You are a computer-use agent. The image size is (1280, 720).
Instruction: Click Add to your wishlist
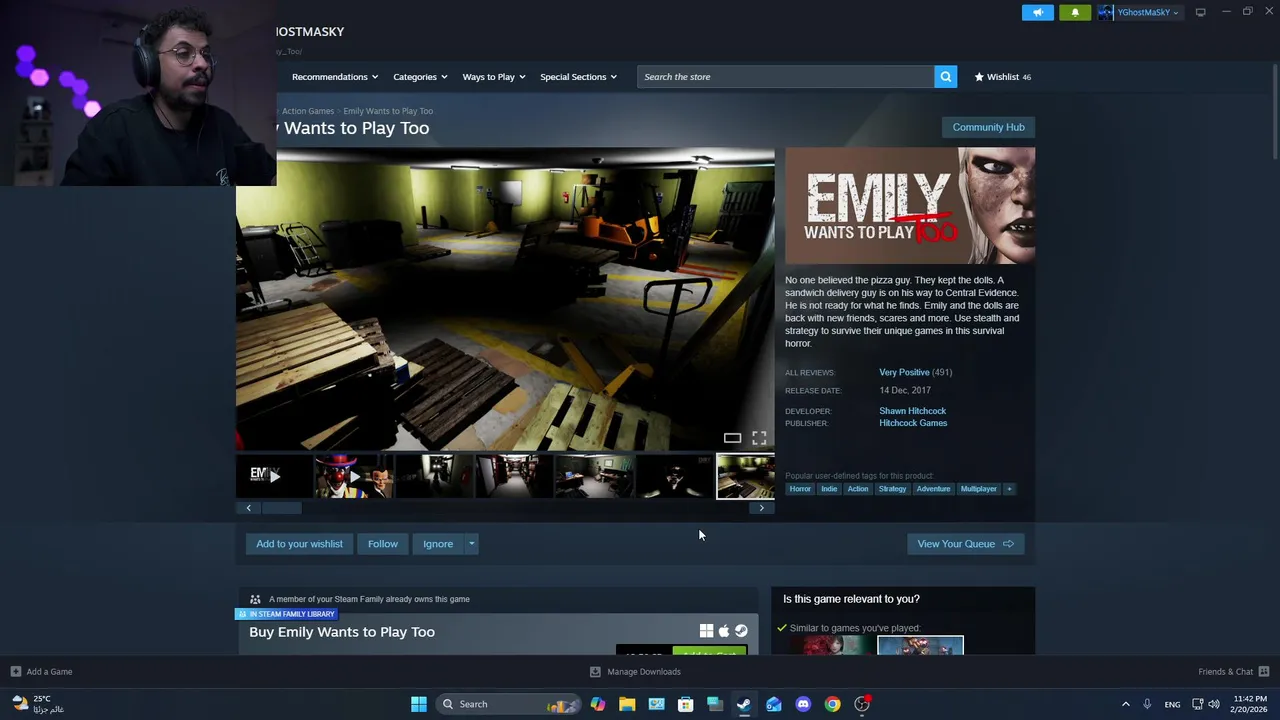[299, 544]
